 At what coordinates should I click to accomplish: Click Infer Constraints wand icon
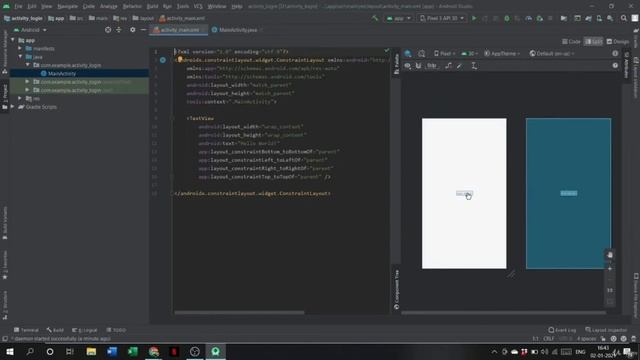[460, 66]
